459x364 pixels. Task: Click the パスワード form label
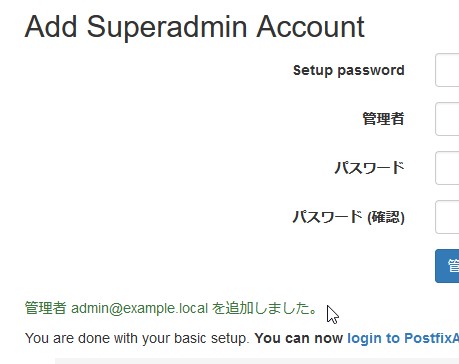[x=370, y=168]
